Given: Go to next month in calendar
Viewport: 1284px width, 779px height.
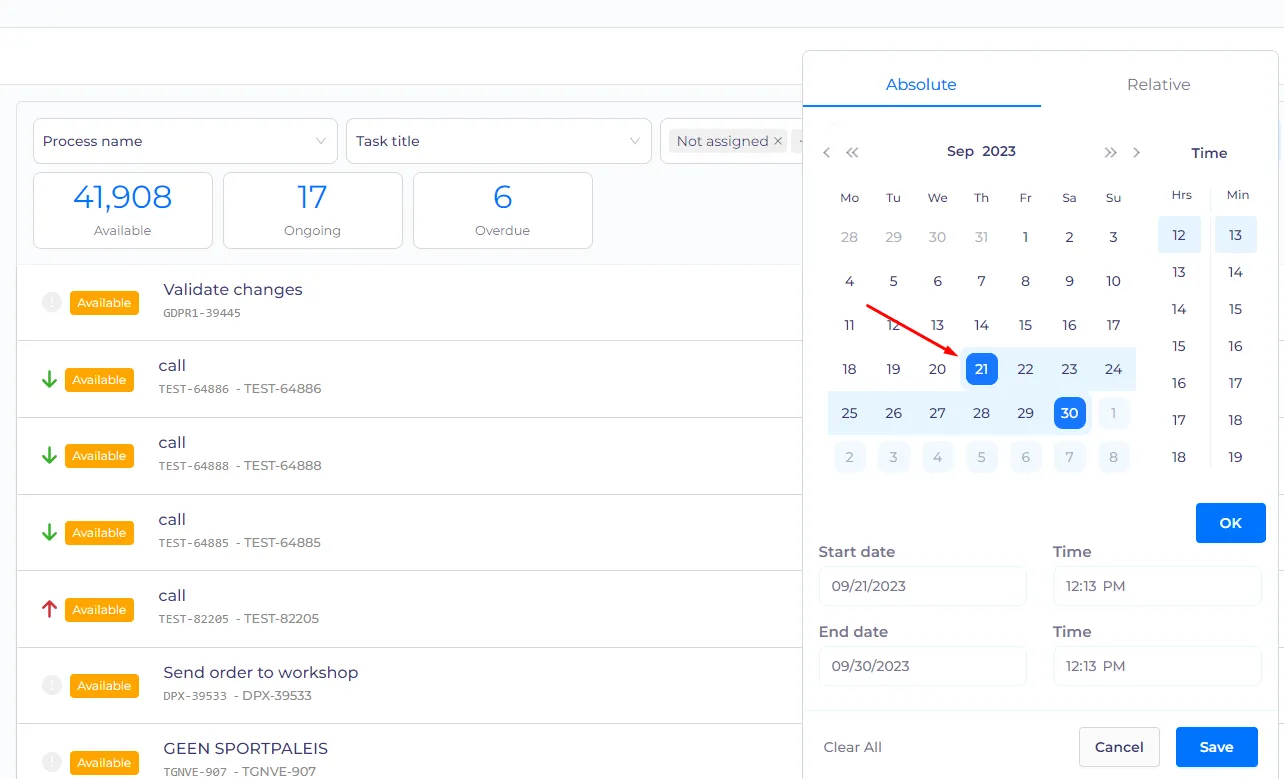Looking at the screenshot, I should coord(1136,153).
